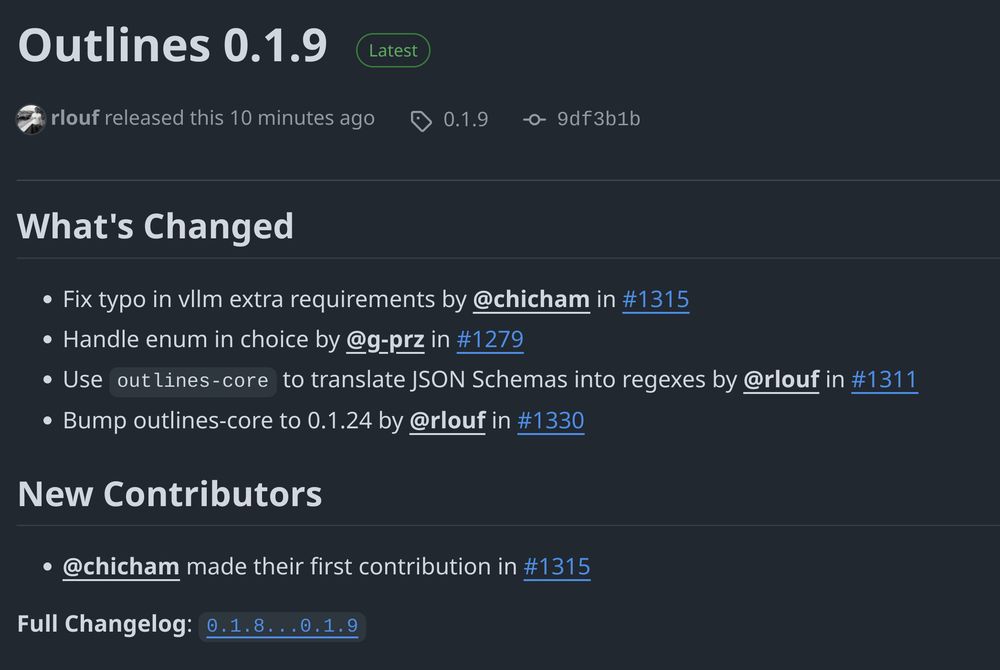Open #1315 link under New Contributors

coord(557,566)
